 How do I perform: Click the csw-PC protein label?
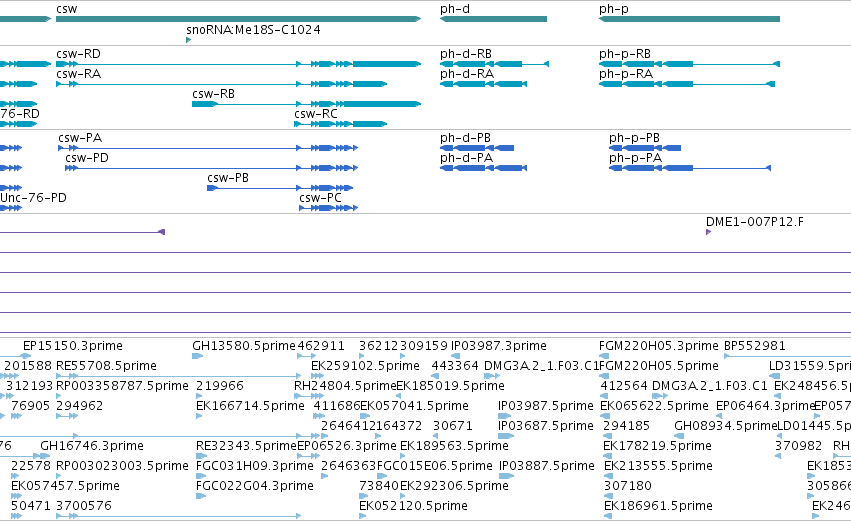[320, 198]
